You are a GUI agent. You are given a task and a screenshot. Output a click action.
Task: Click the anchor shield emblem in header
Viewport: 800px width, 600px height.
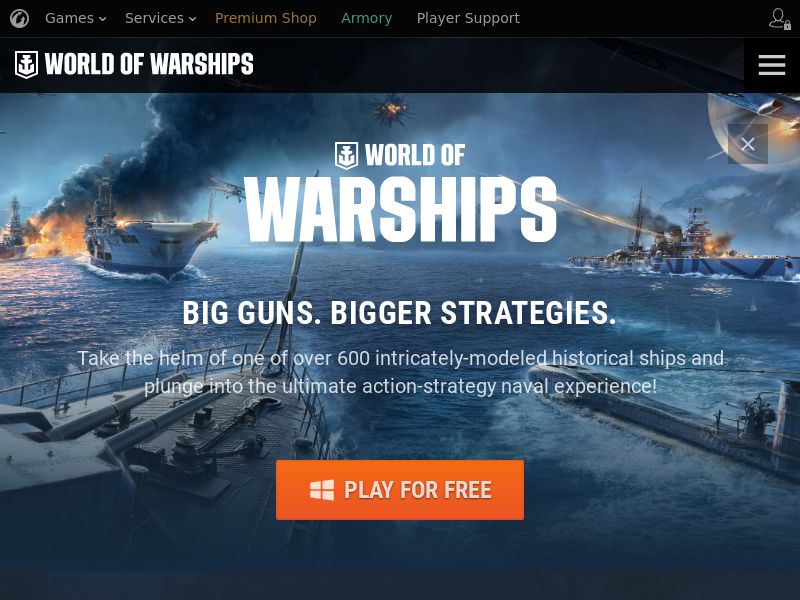(x=26, y=64)
